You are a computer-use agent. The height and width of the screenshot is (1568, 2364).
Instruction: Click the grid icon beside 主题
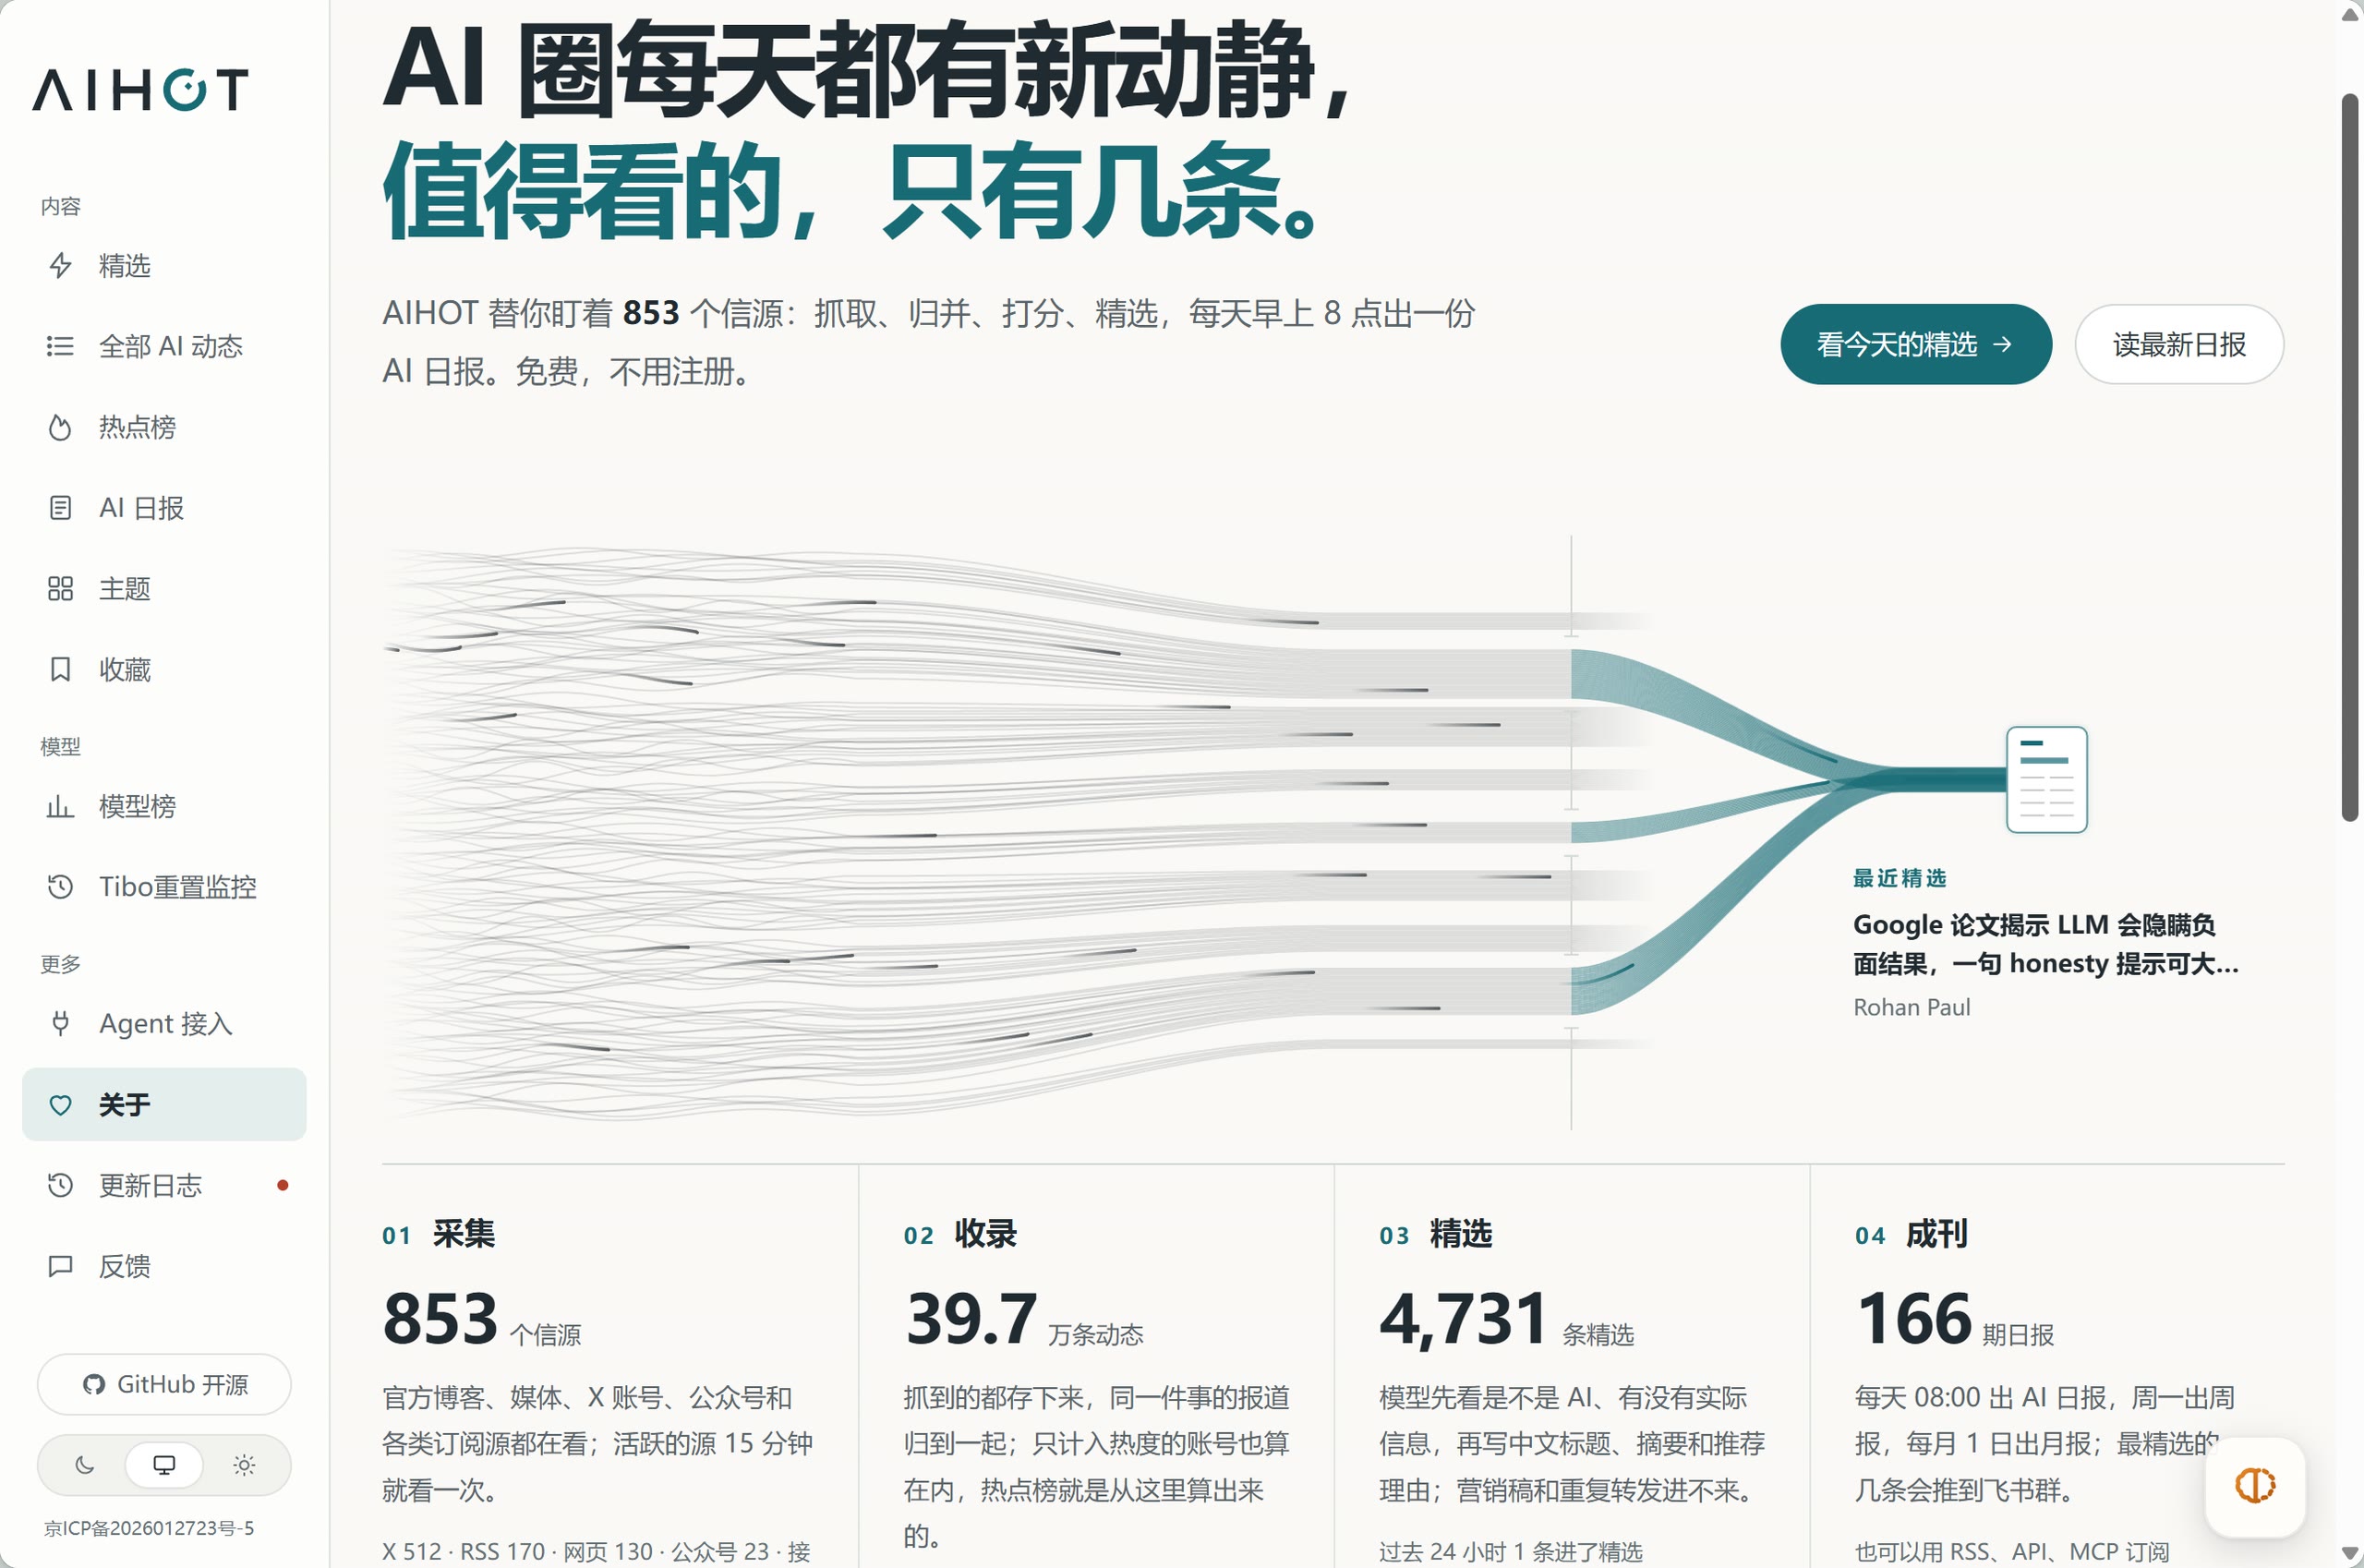[61, 588]
